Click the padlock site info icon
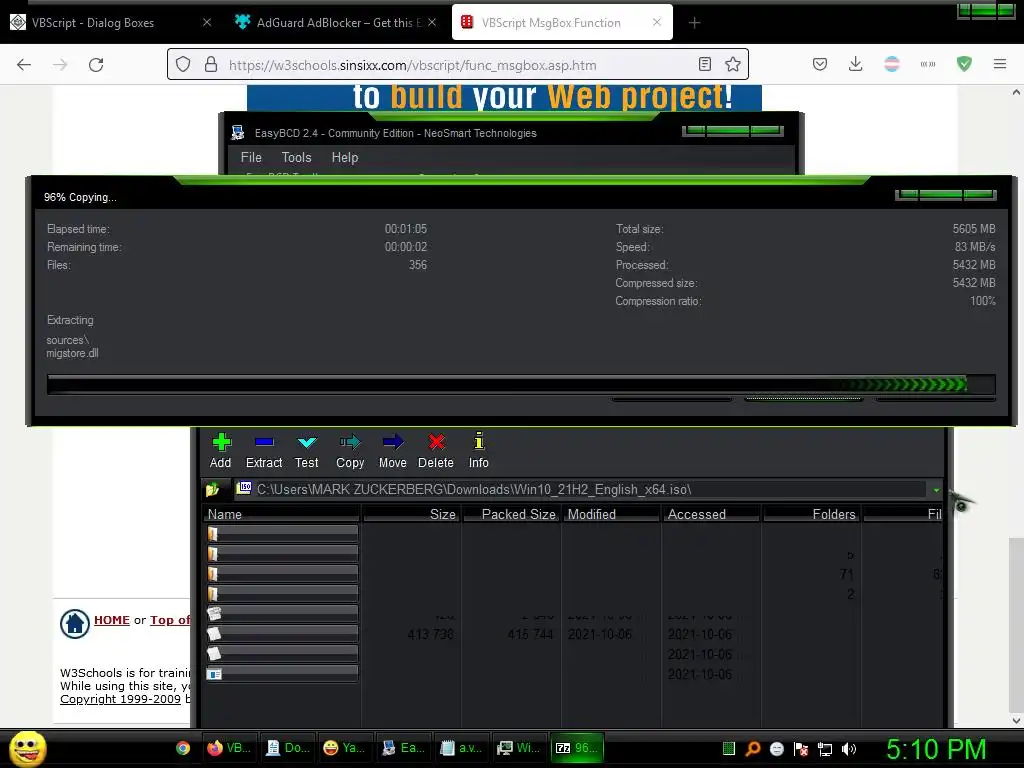Screen dimensions: 1024x768 210,65
